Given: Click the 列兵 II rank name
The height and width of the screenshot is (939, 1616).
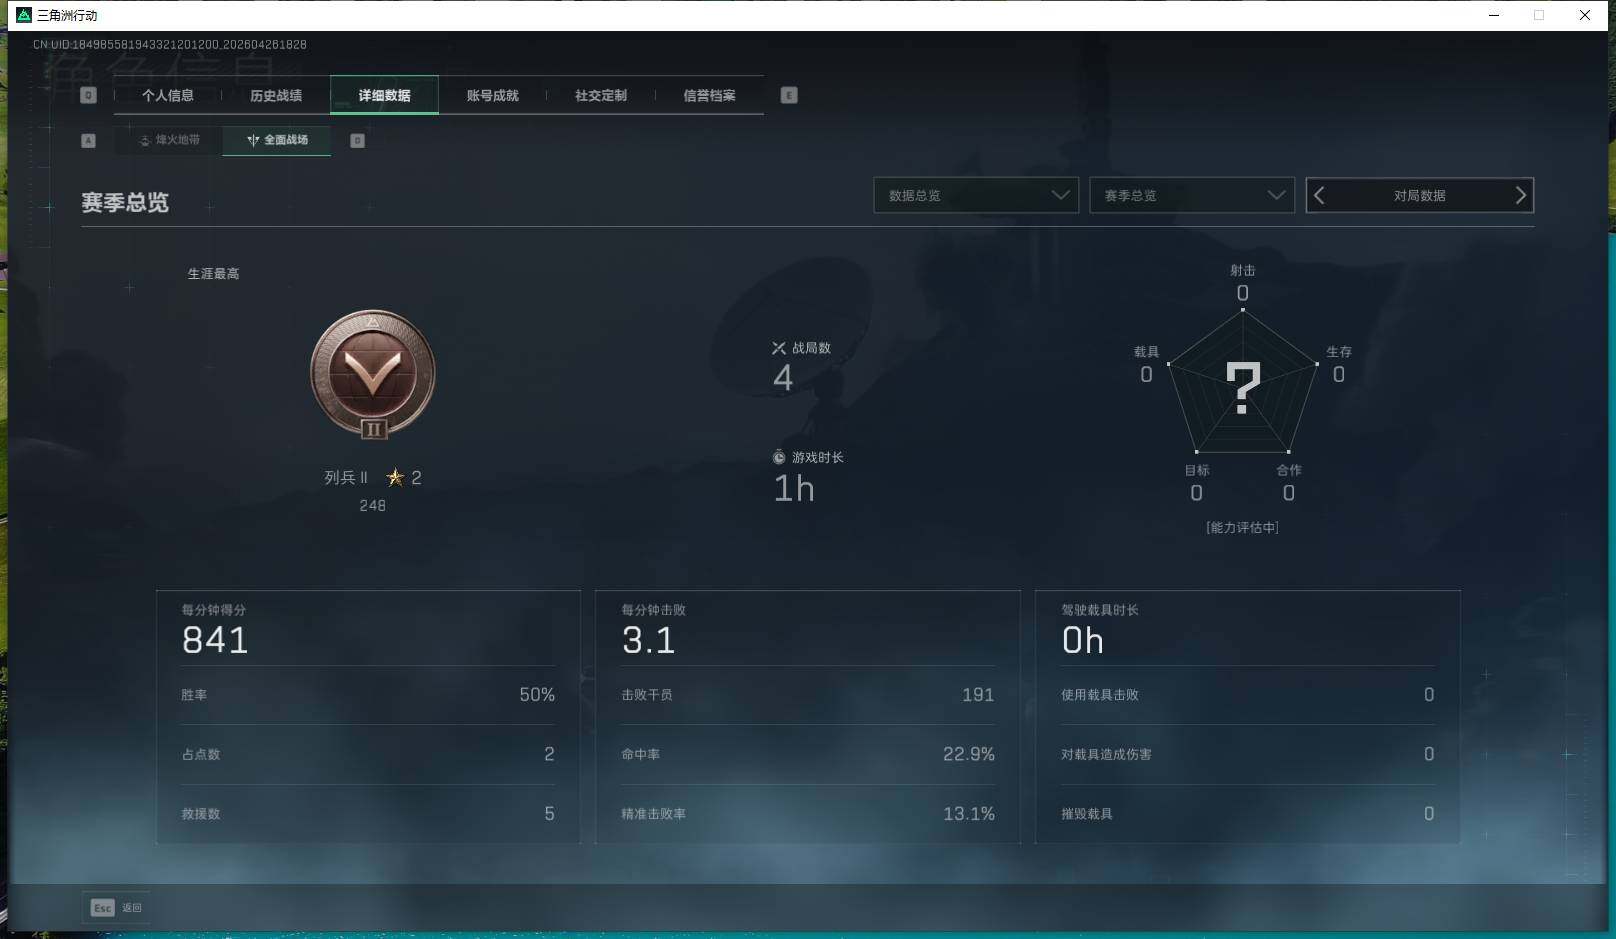Looking at the screenshot, I should 346,478.
